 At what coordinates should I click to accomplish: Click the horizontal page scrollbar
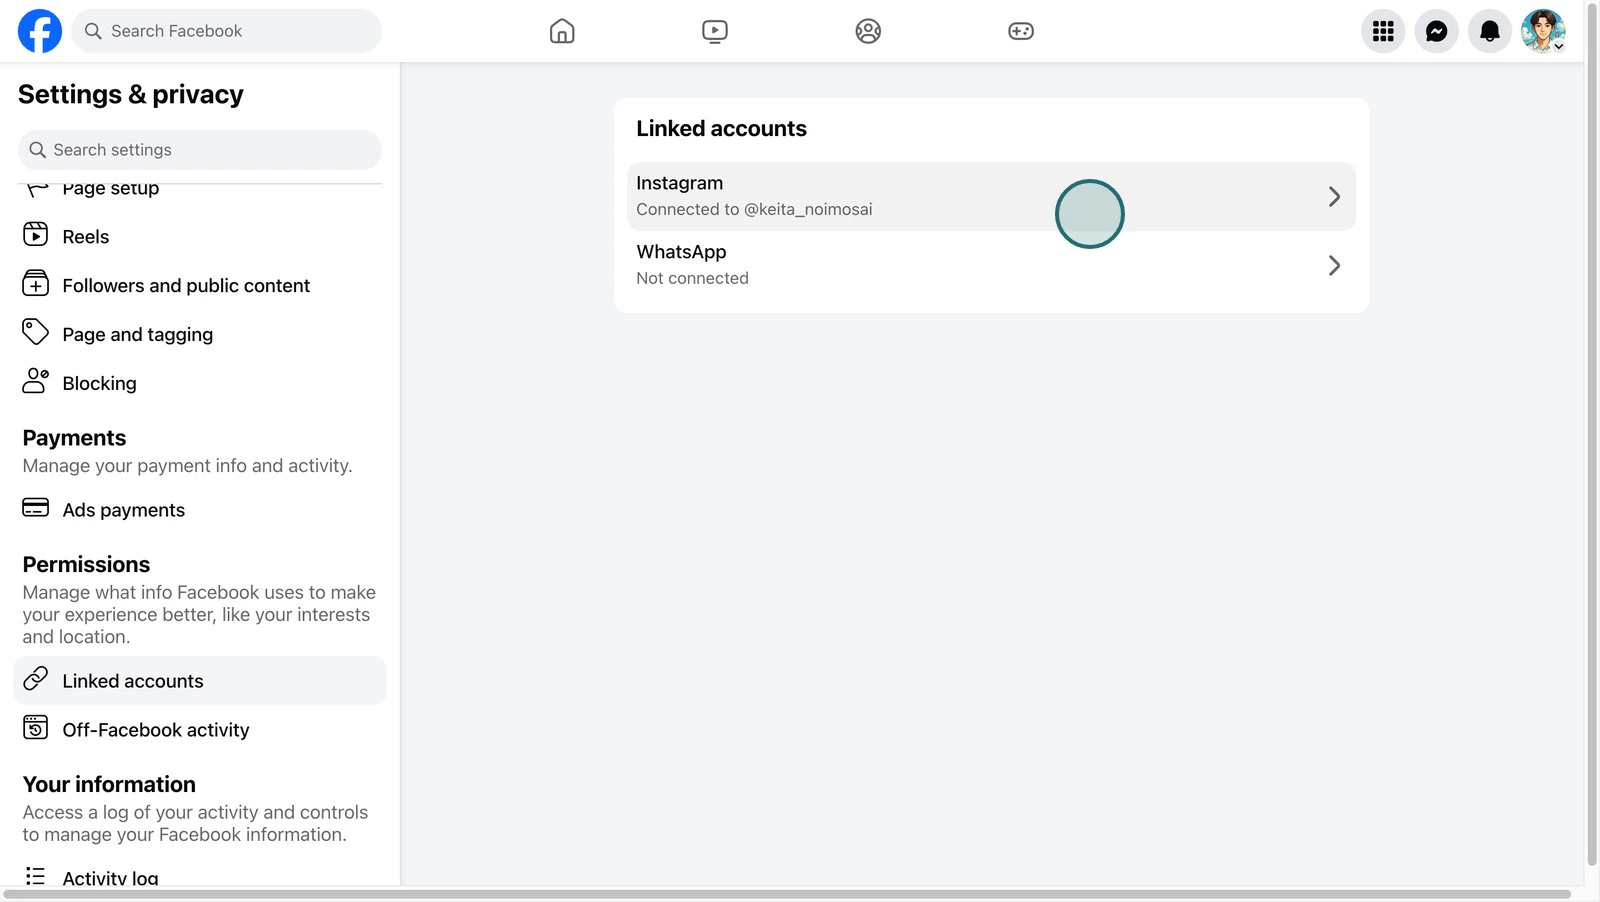787,894
